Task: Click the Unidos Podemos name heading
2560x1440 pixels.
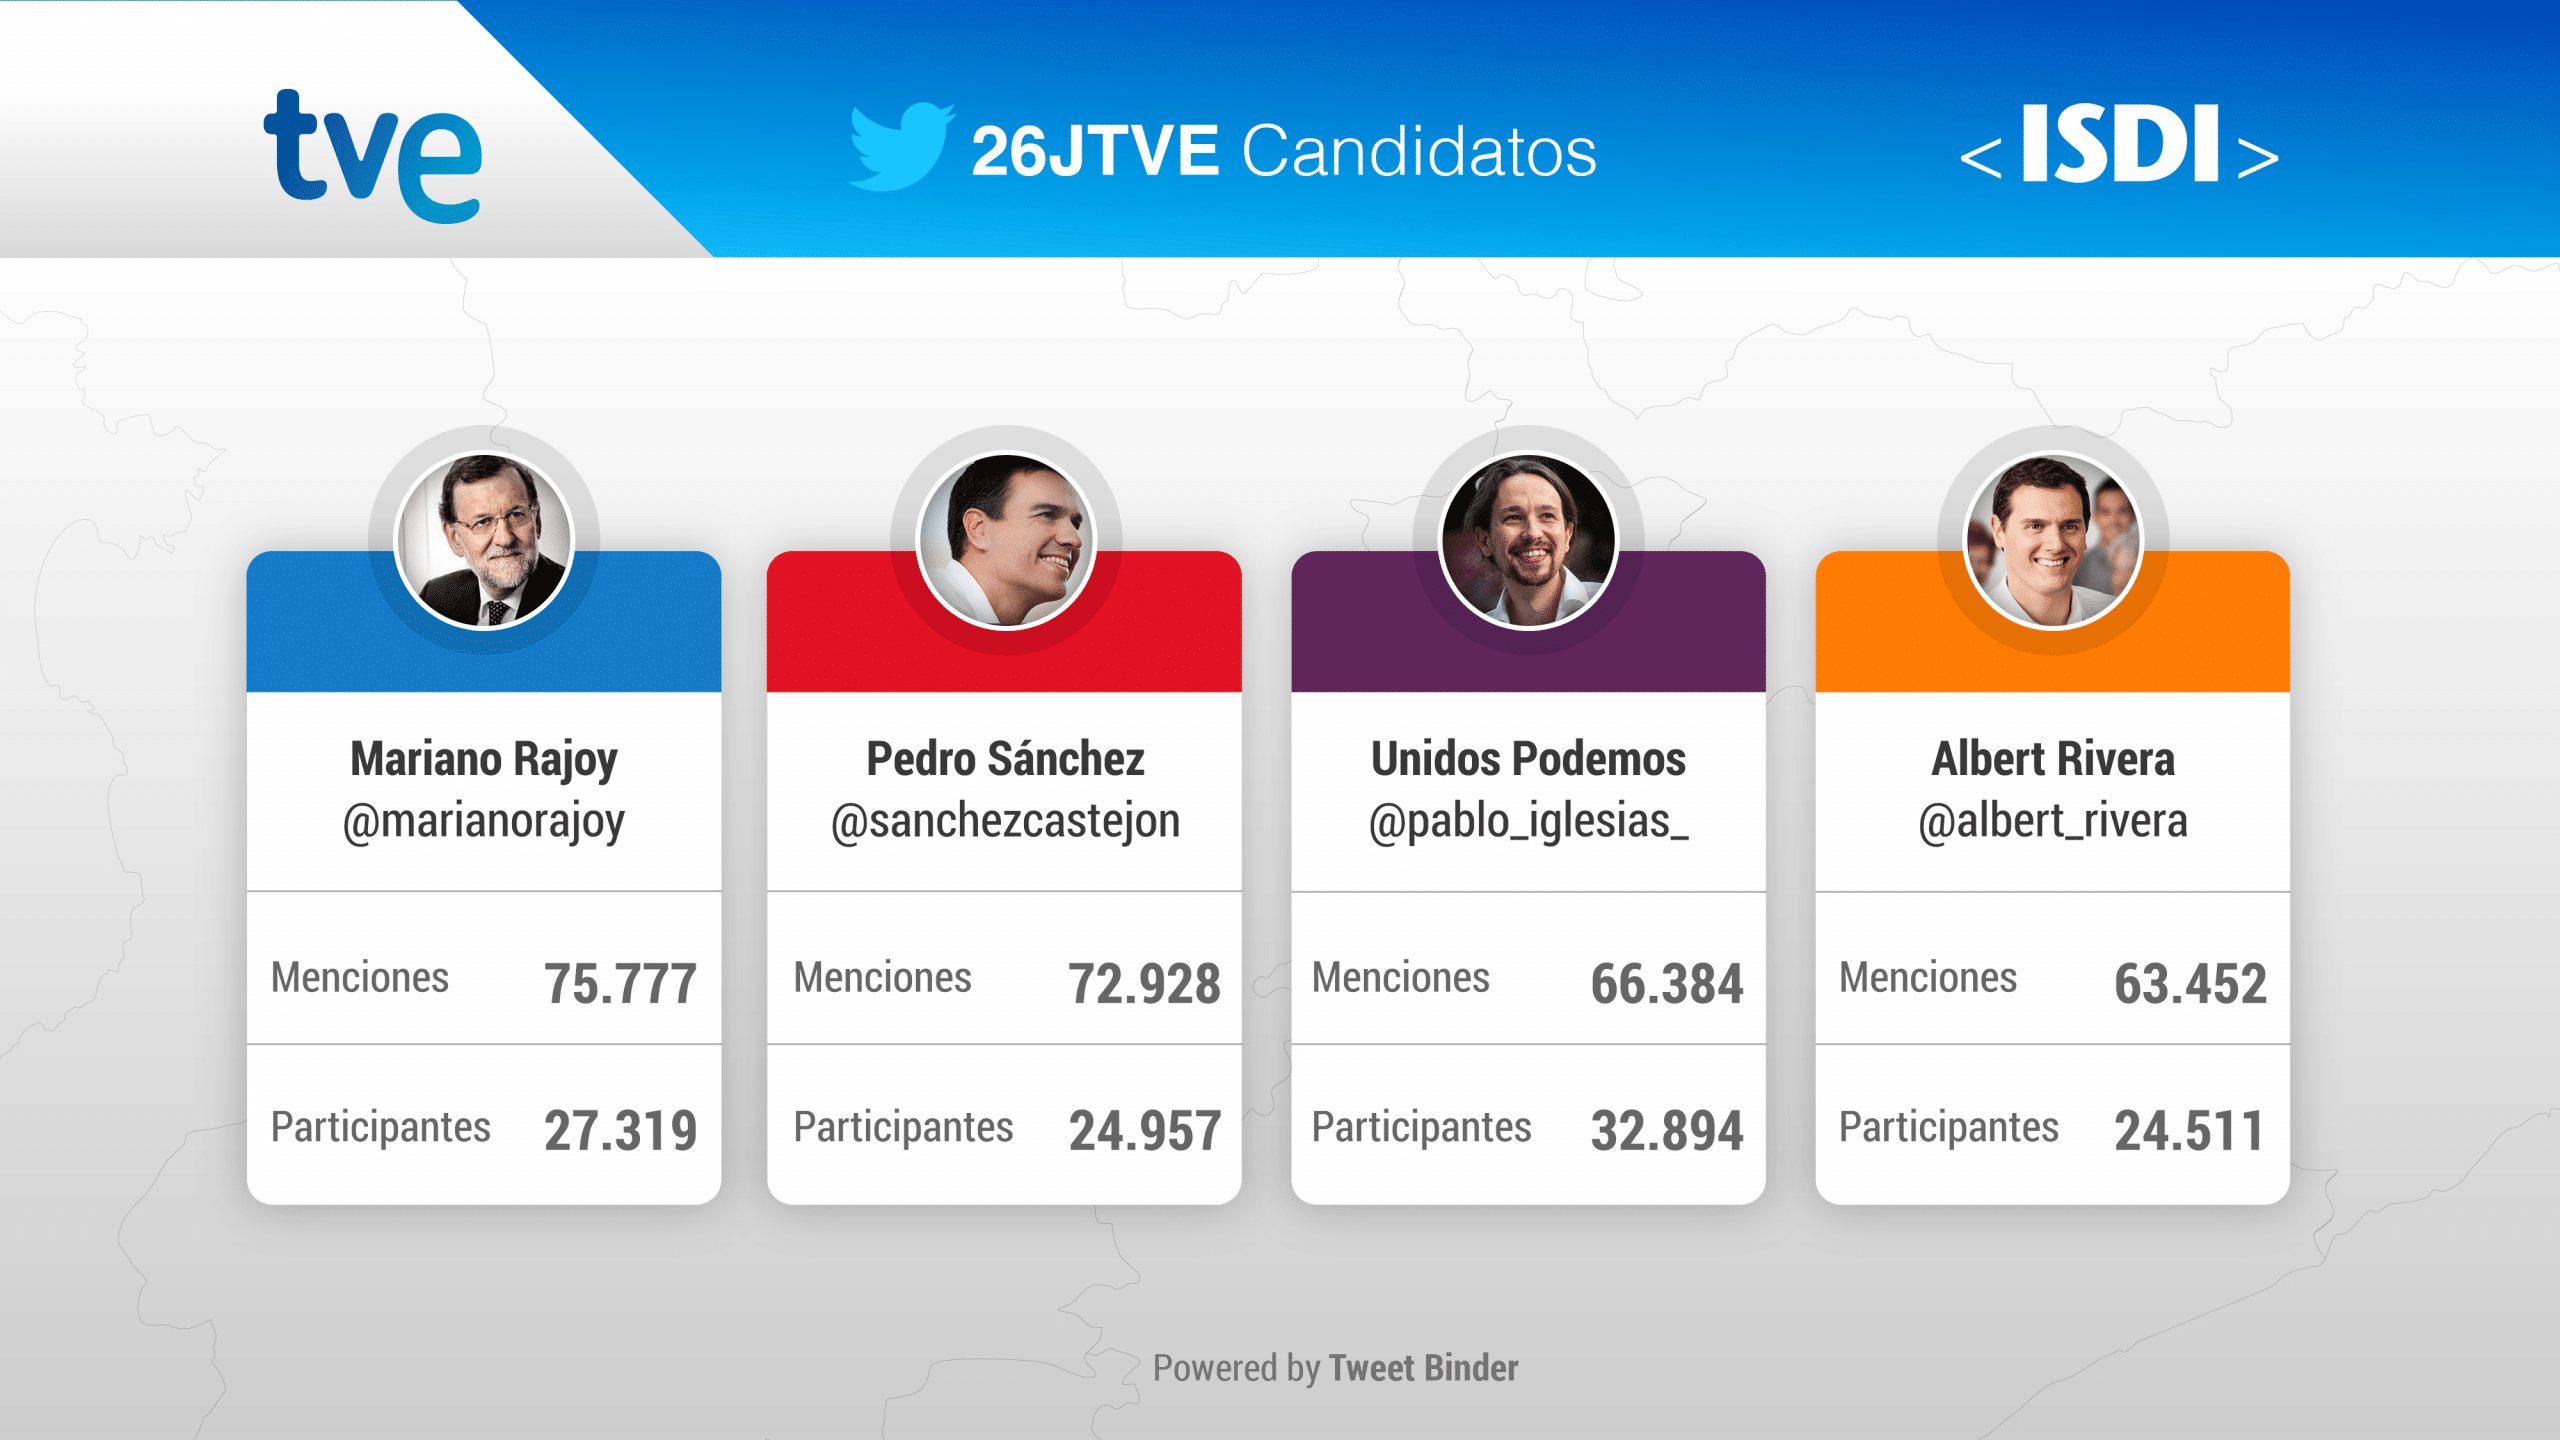Action: click(1528, 759)
